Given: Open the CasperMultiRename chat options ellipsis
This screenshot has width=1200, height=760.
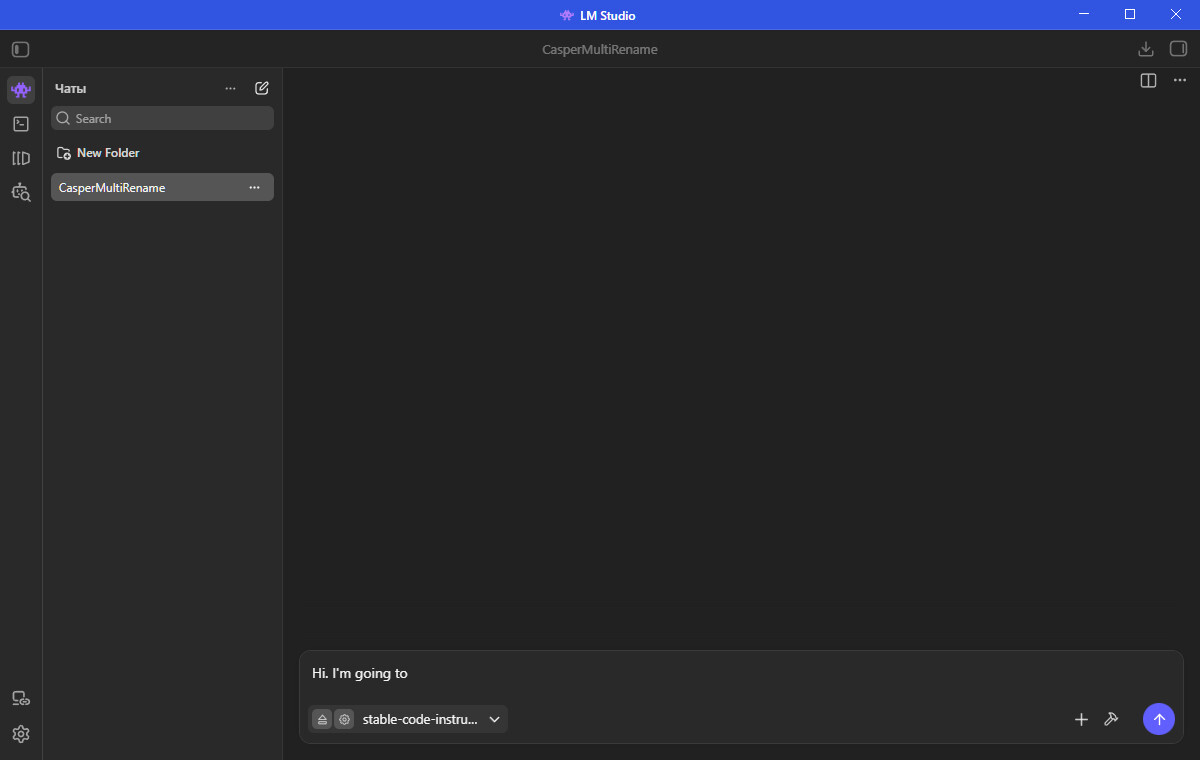Looking at the screenshot, I should pyautogui.click(x=254, y=187).
